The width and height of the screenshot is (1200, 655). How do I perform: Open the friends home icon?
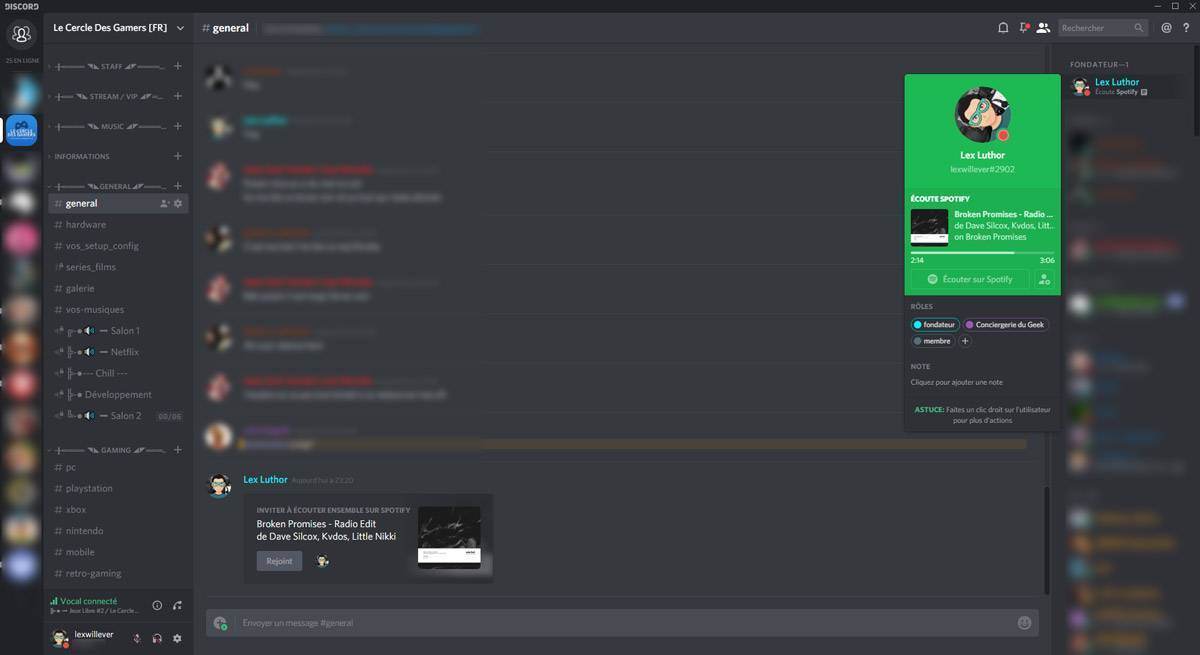20,34
